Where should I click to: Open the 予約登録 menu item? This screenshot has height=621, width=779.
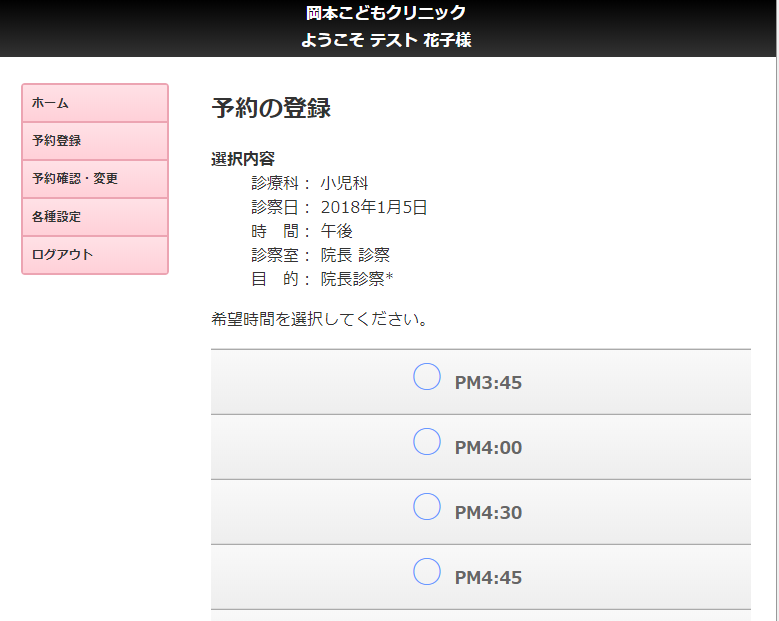point(94,141)
